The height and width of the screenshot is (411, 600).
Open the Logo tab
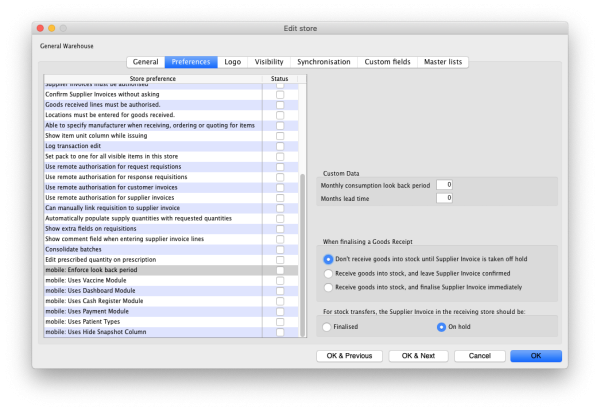click(232, 62)
